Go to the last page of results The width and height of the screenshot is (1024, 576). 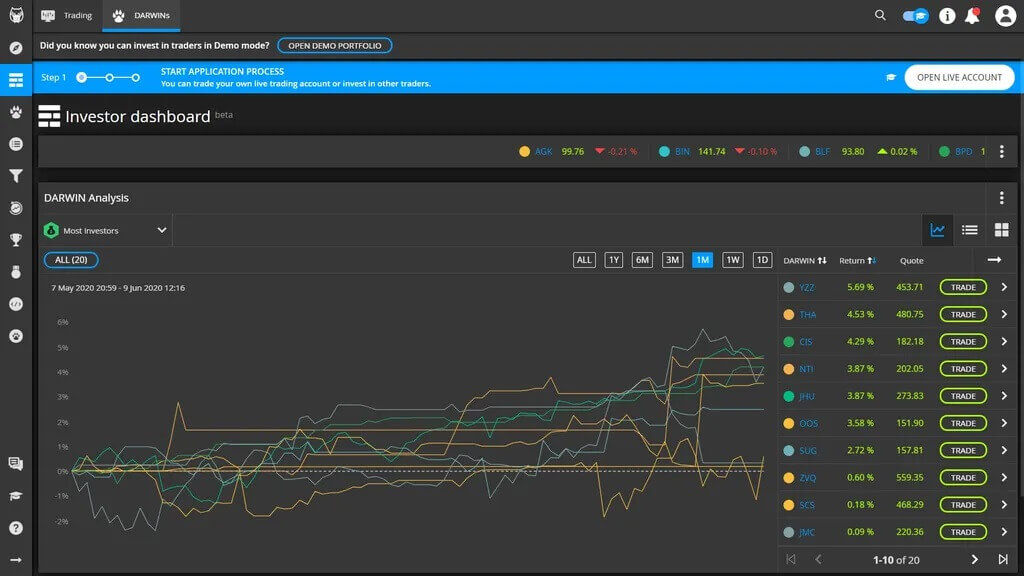1003,559
